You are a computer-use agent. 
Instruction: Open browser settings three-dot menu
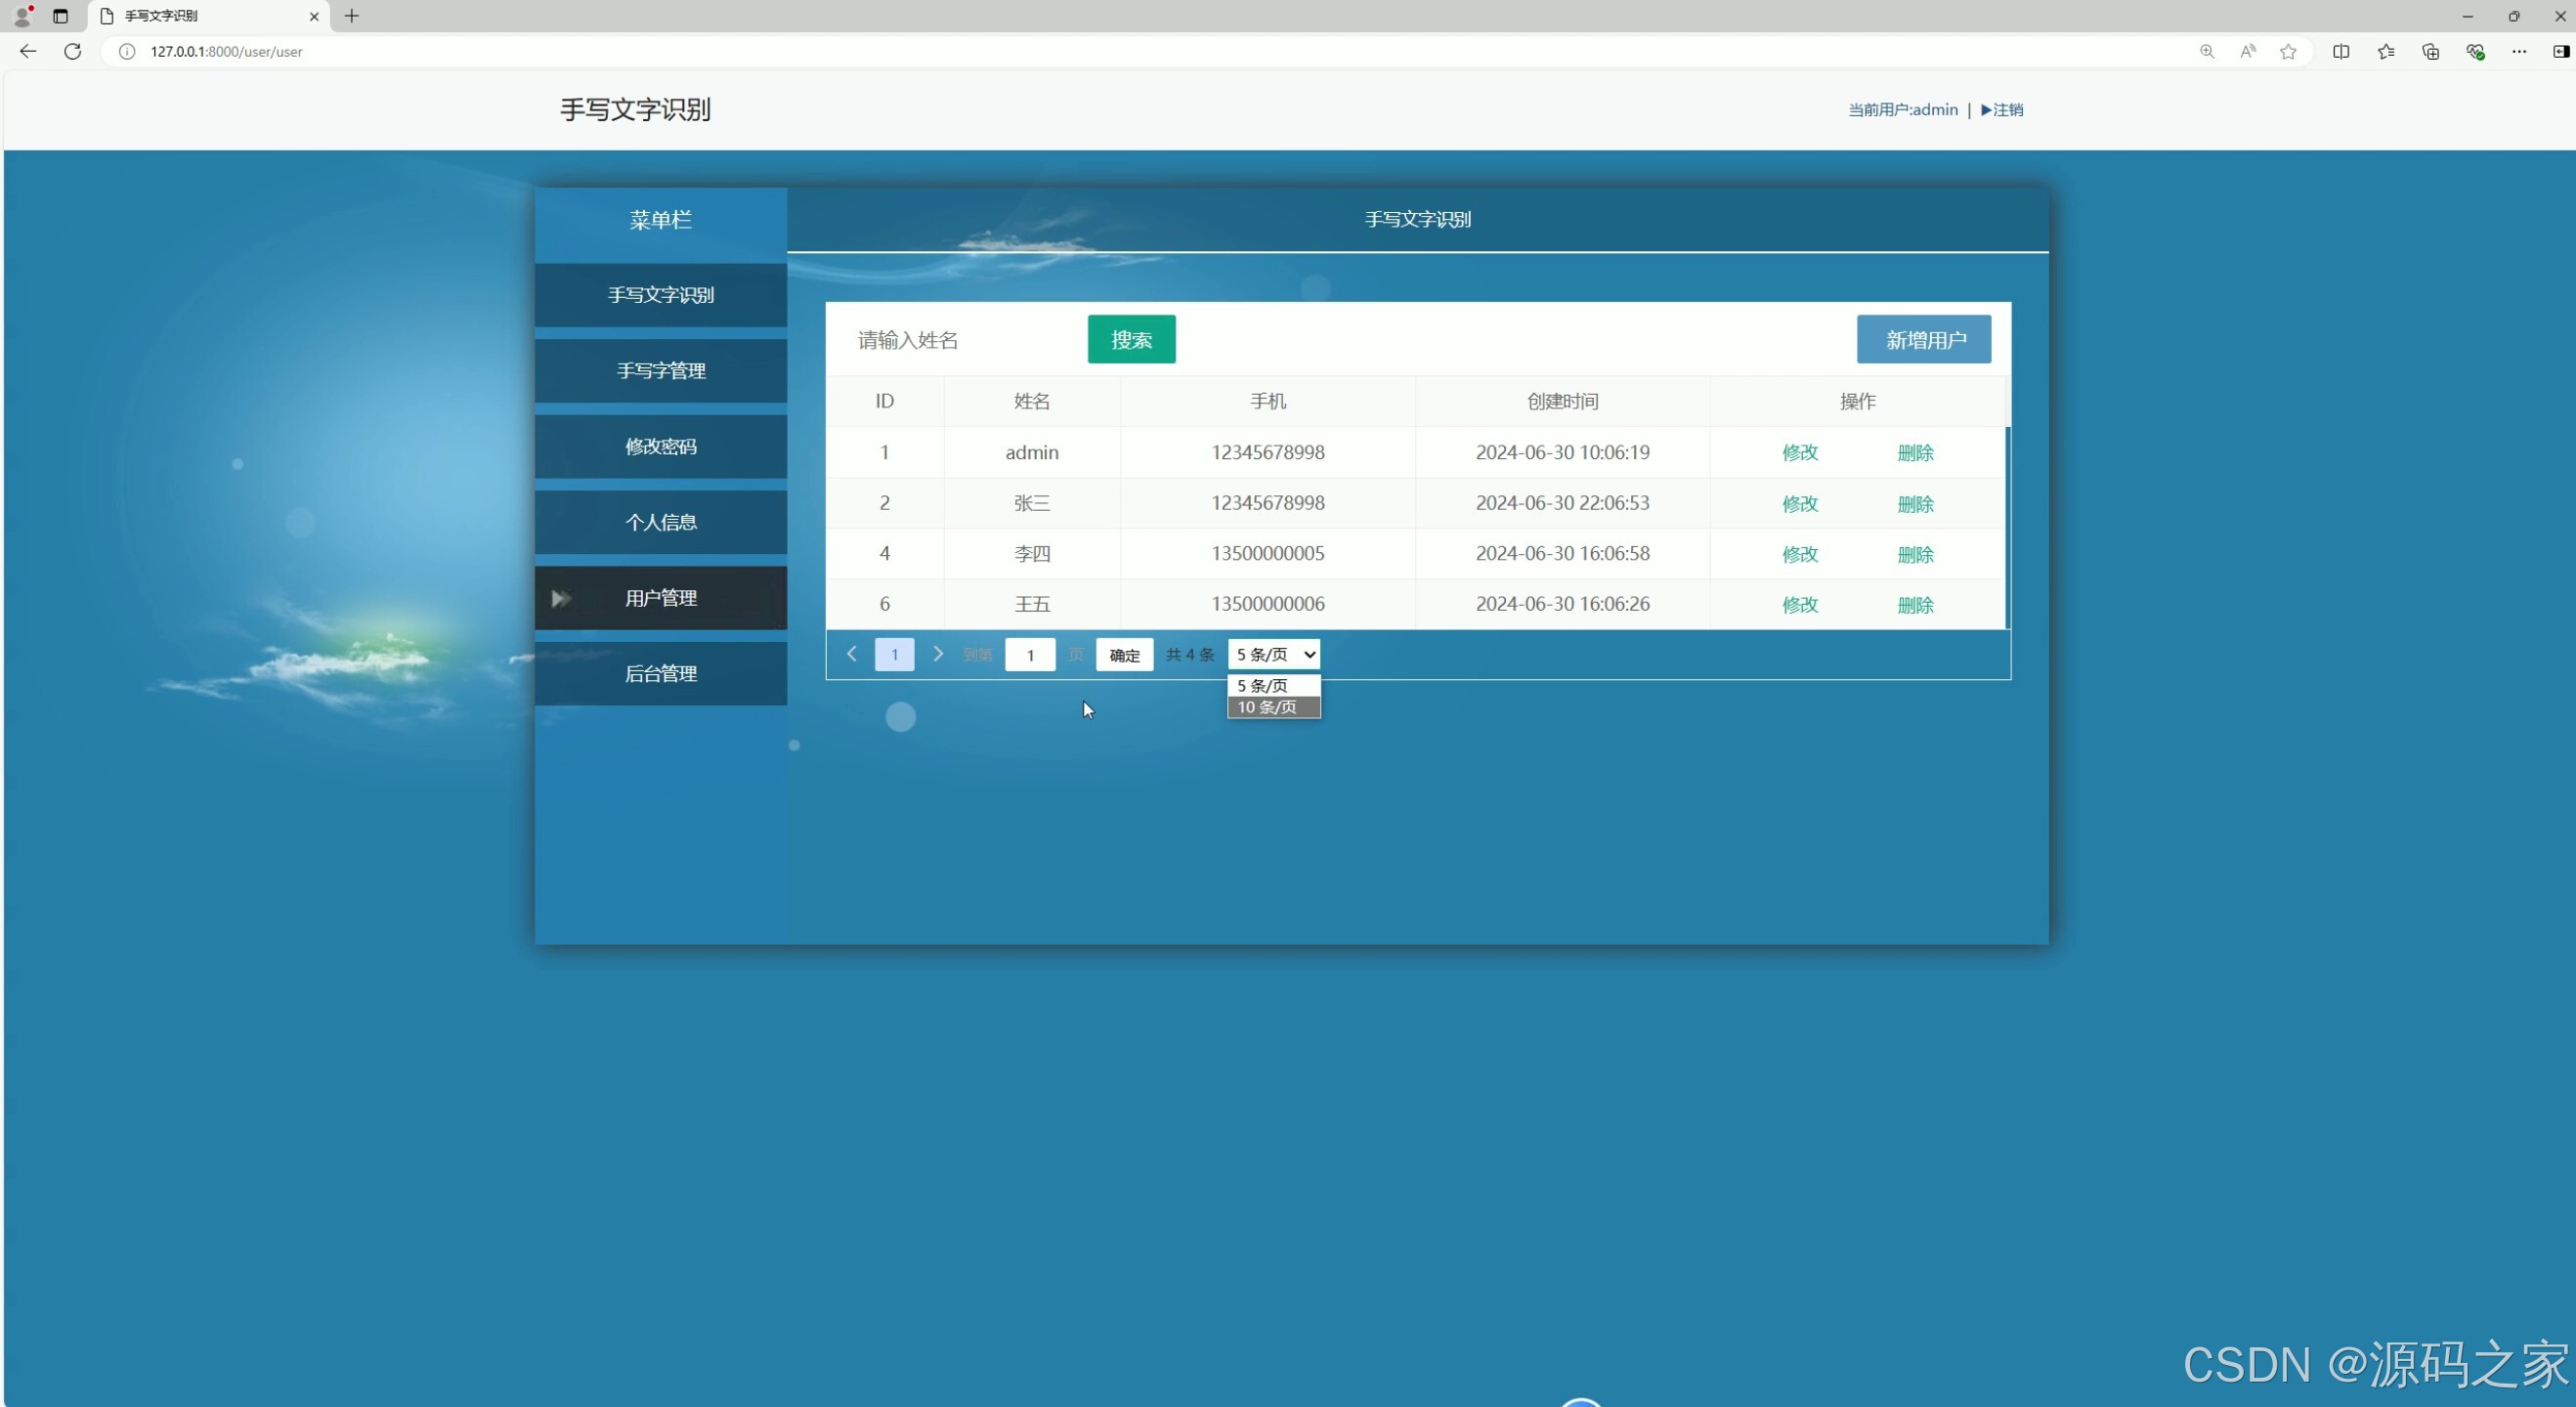[2519, 51]
